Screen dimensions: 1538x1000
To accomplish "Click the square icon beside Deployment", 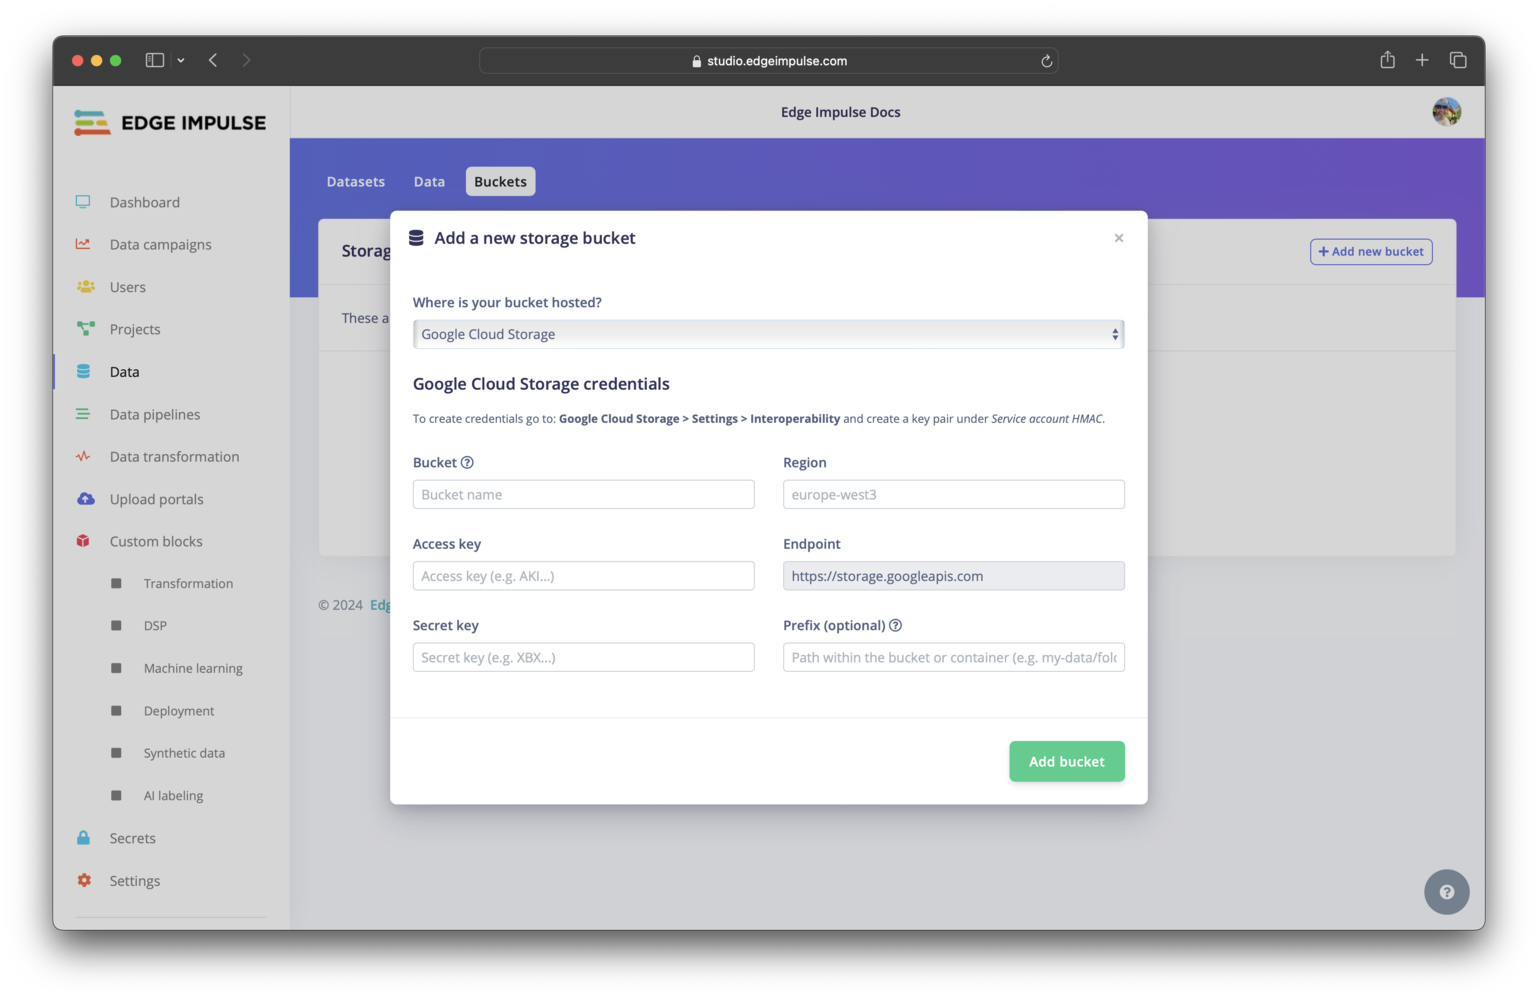I will click(116, 711).
